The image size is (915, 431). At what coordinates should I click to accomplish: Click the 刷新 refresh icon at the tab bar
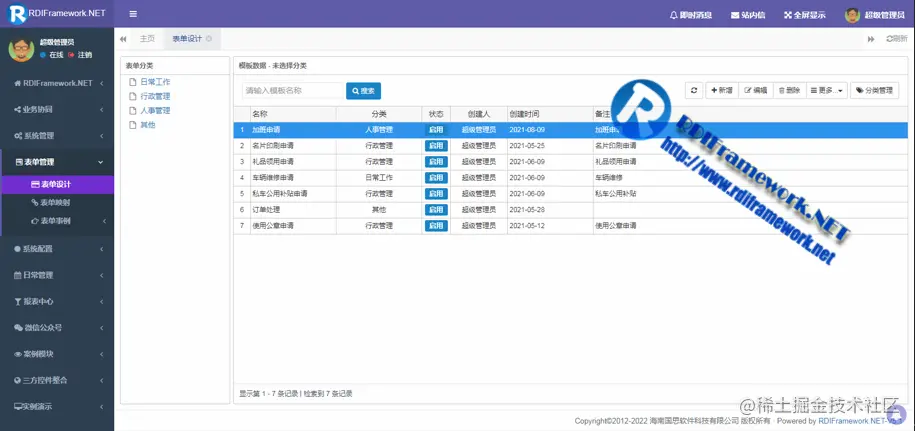click(897, 39)
